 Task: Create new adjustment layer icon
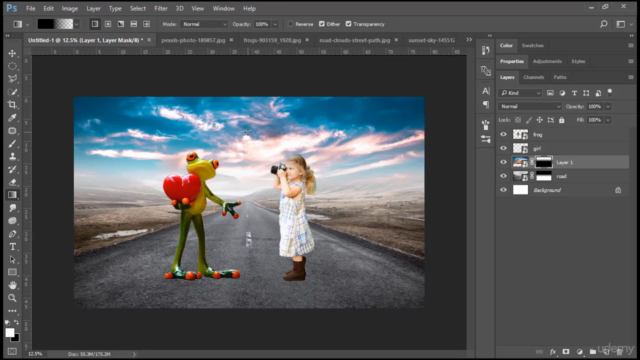(579, 351)
